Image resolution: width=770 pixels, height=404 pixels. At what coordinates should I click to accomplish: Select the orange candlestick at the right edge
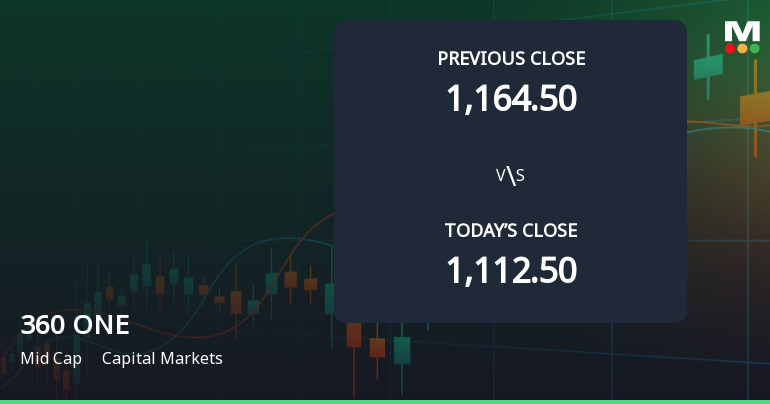pos(754,108)
